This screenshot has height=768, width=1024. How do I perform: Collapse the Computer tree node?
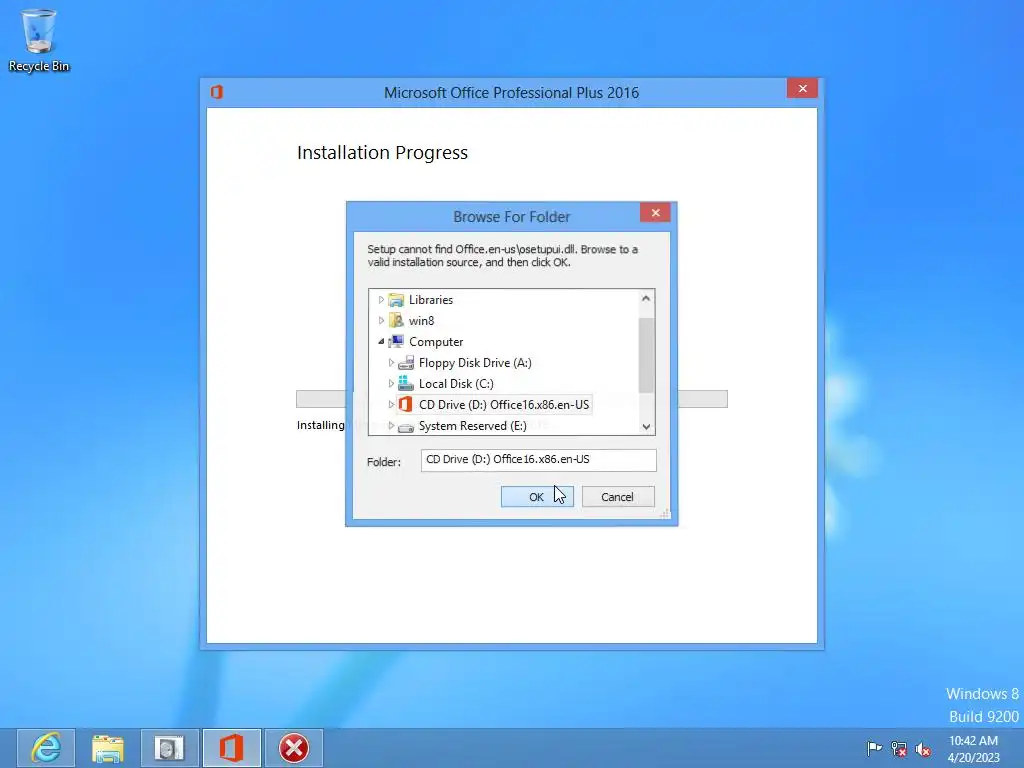(x=381, y=342)
